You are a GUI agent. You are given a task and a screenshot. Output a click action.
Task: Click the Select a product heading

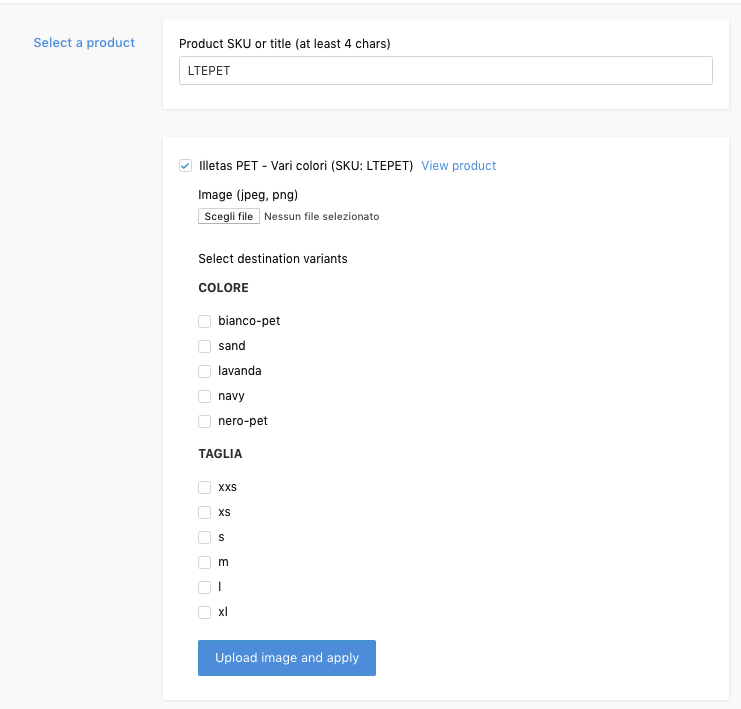coord(84,43)
